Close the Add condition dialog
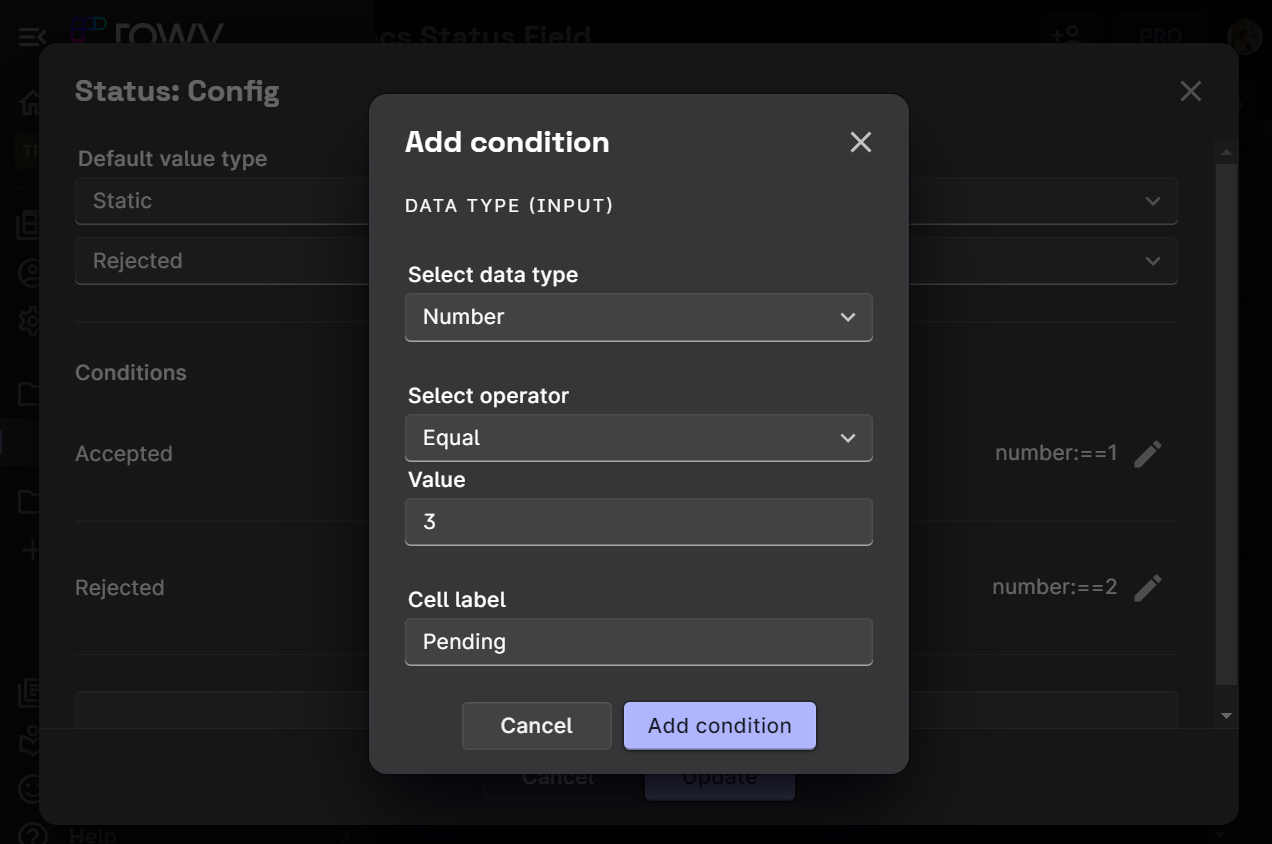 [860, 142]
